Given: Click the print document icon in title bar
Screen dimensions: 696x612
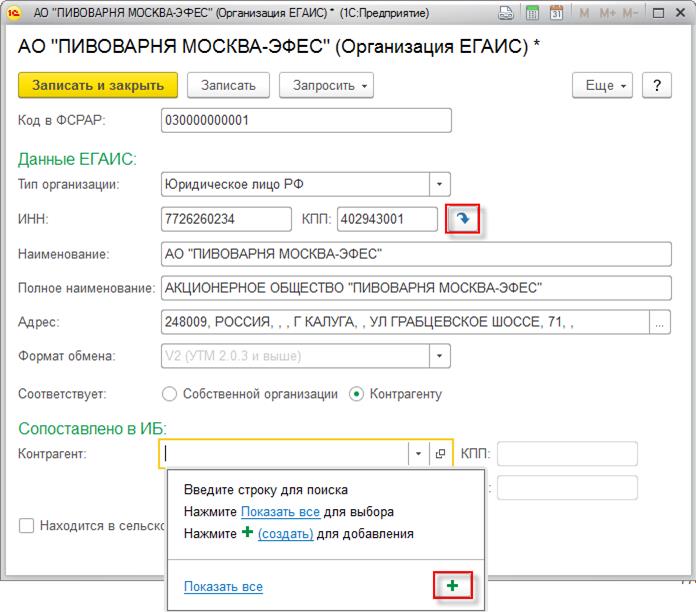Looking at the screenshot, I should (x=506, y=13).
